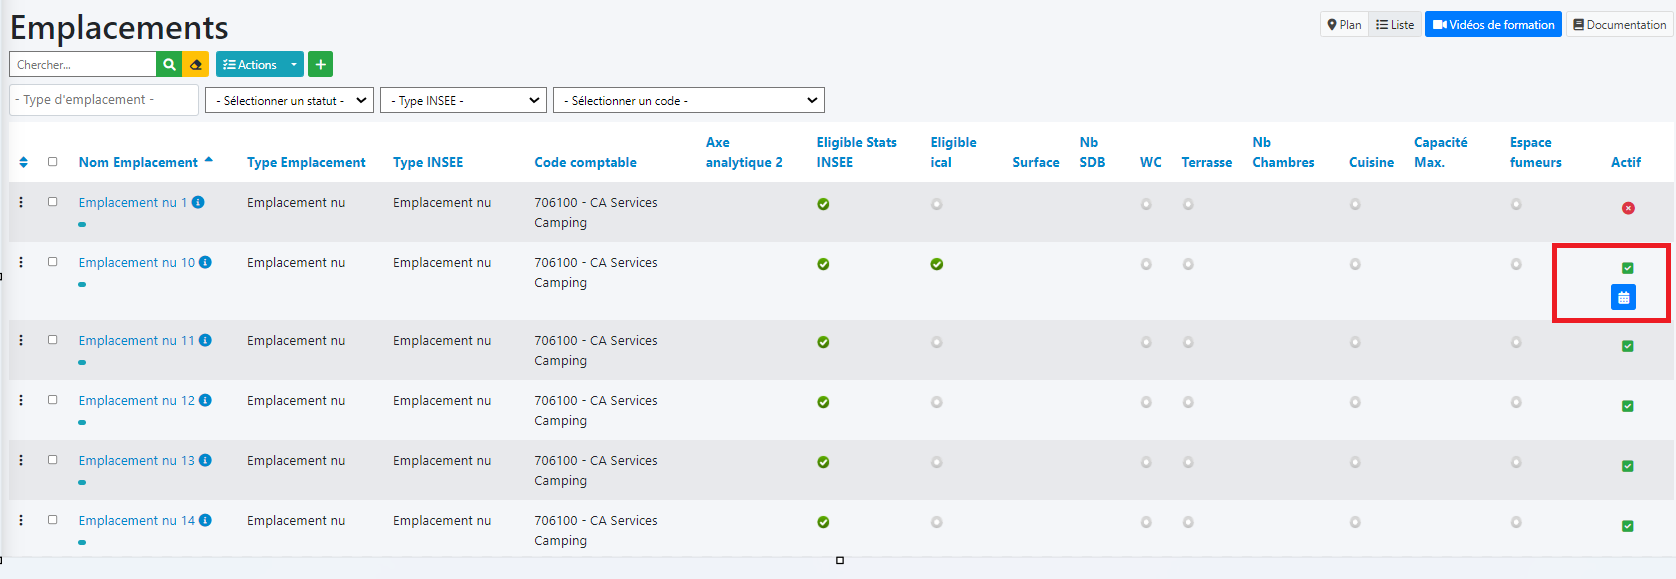Click the yellow eraser clear-filter button
This screenshot has height=579, width=1676.
click(x=196, y=65)
